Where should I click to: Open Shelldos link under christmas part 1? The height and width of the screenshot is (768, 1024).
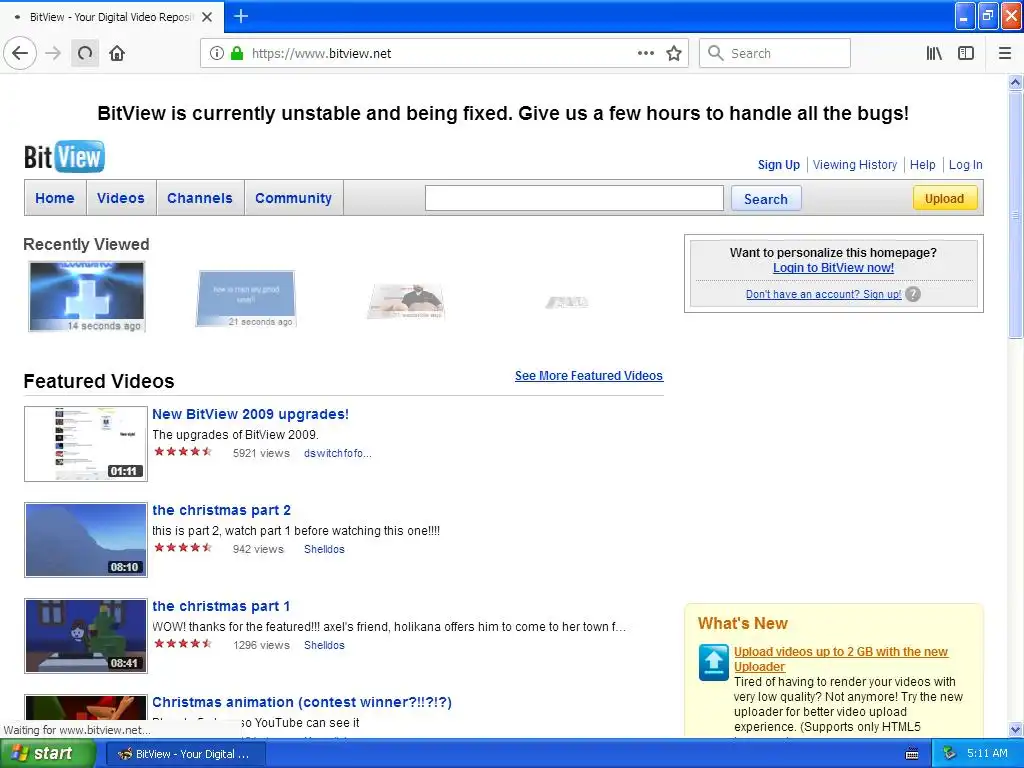pyautogui.click(x=324, y=645)
